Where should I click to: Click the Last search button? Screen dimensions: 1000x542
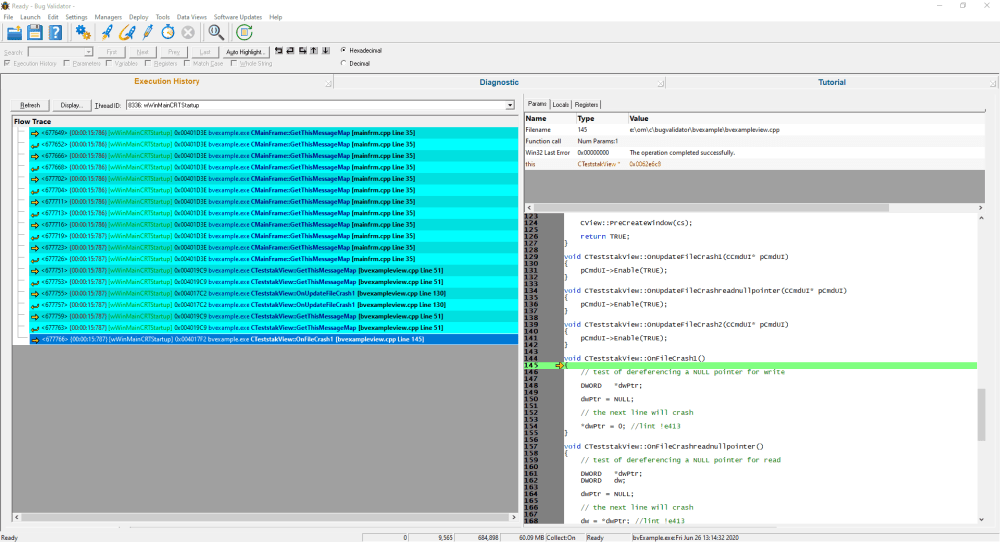205,52
